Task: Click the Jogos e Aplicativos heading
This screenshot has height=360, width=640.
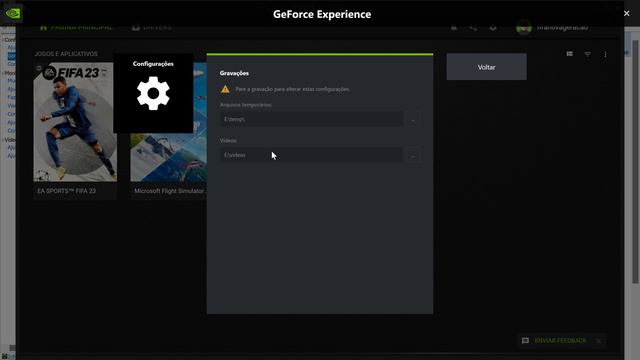Action: pyautogui.click(x=66, y=54)
